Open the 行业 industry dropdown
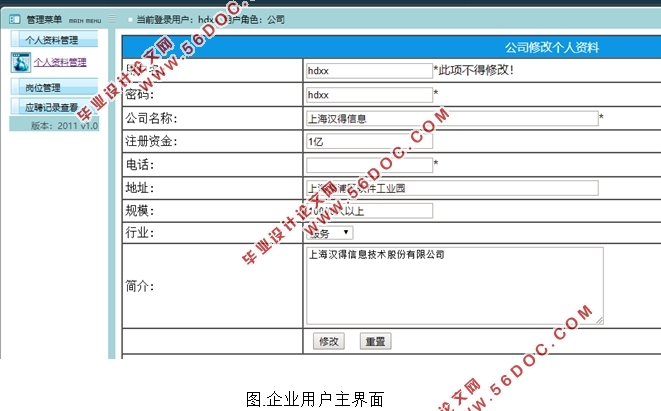 click(329, 233)
